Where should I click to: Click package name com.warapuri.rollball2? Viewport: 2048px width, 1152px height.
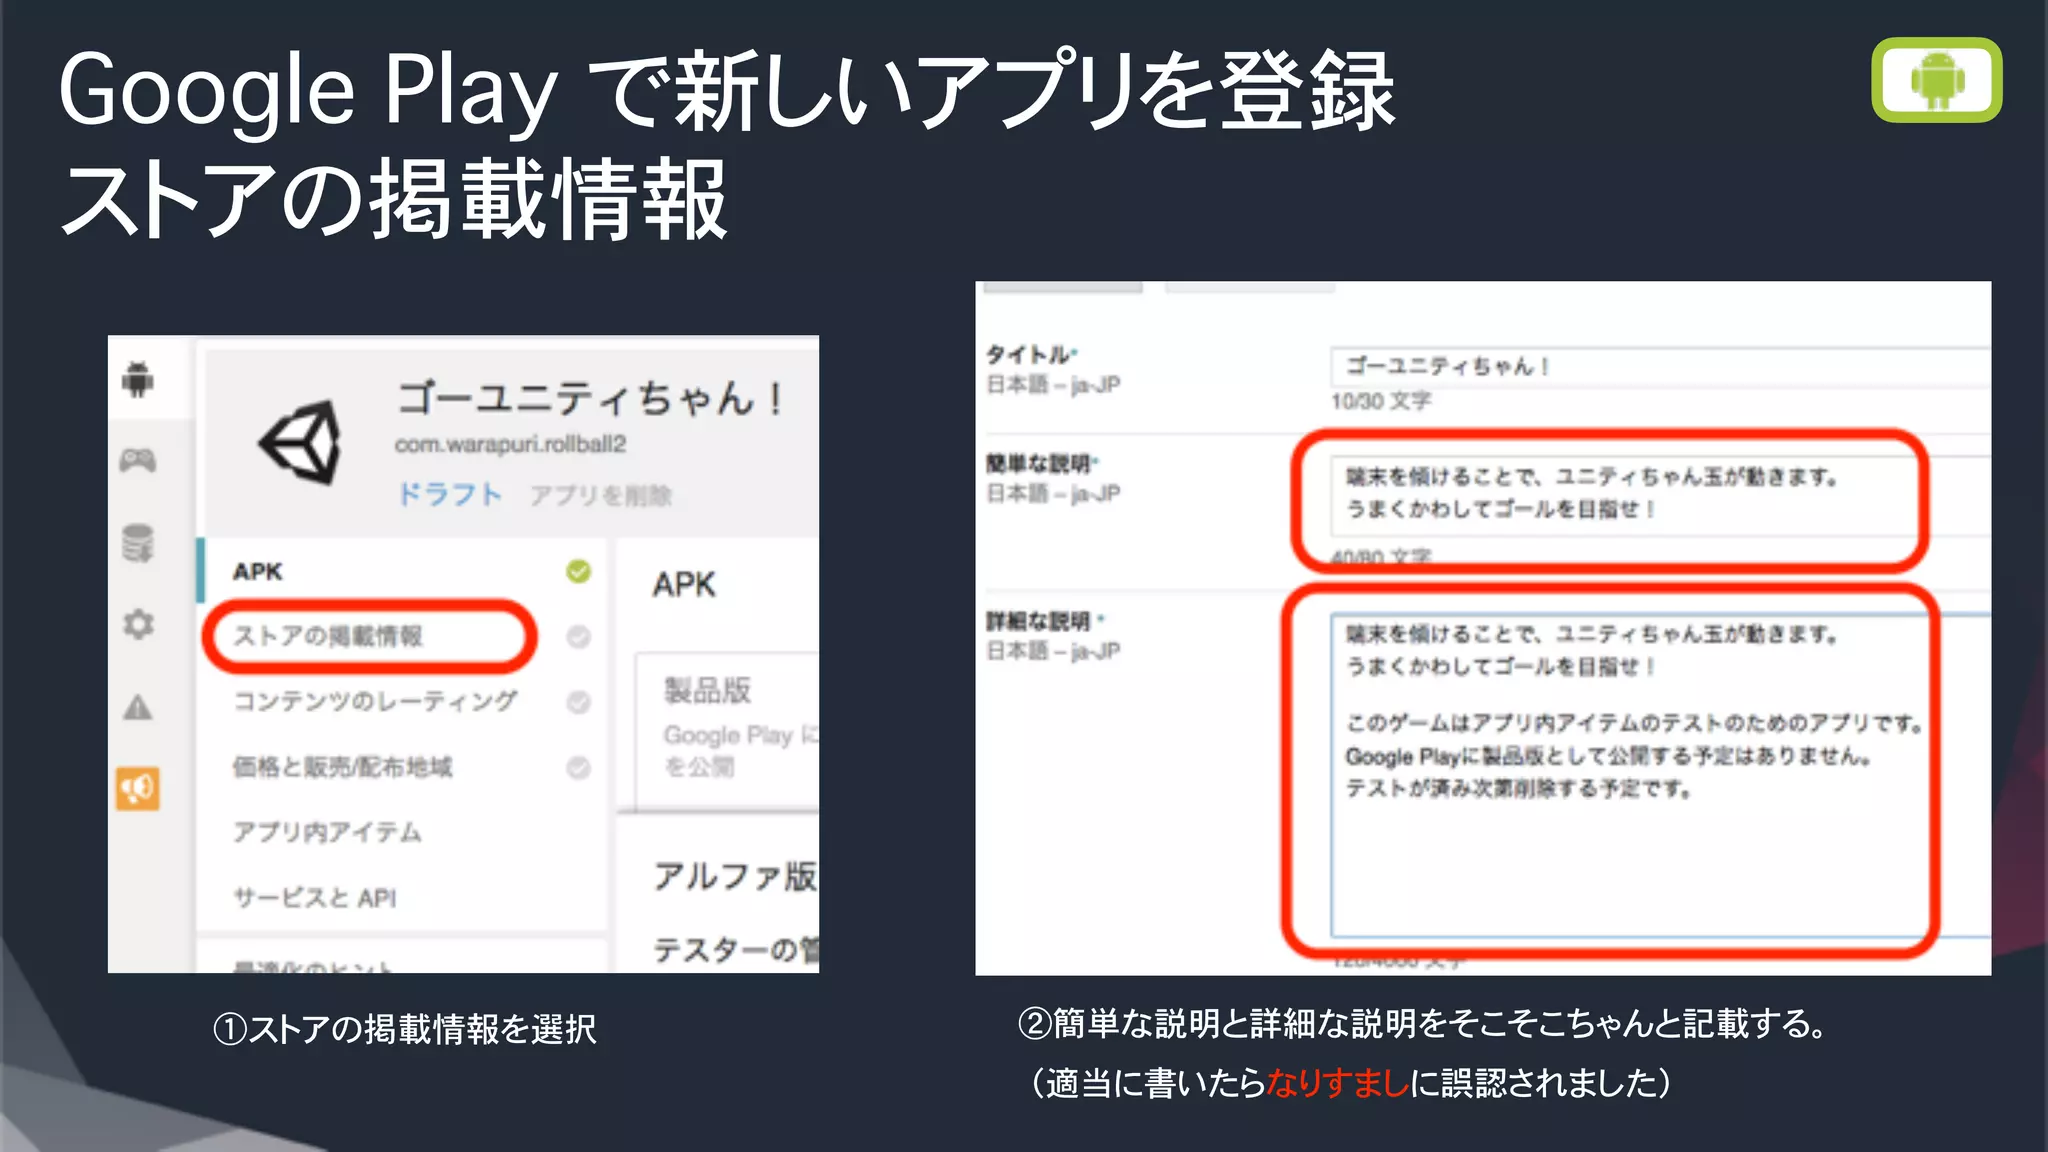point(510,444)
